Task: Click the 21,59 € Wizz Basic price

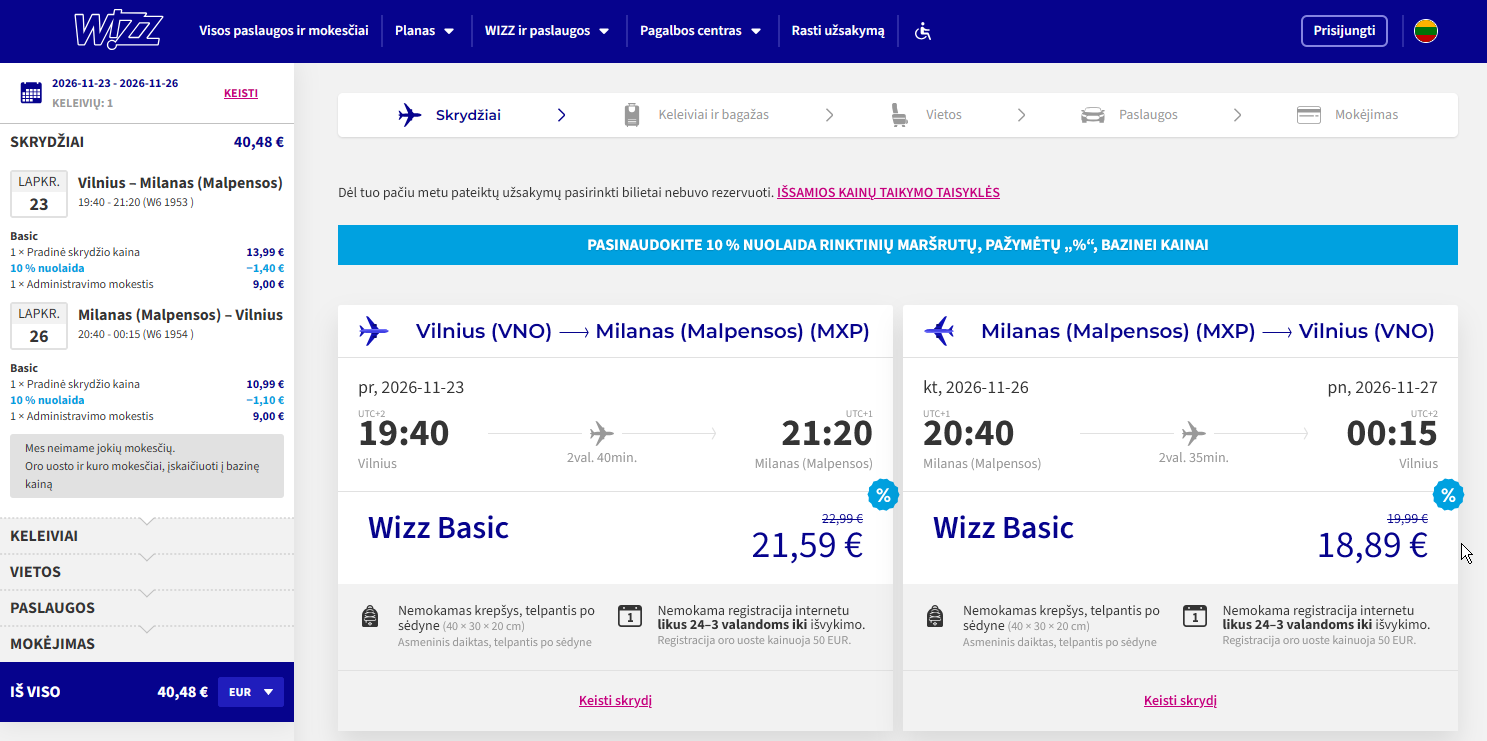Action: point(807,545)
